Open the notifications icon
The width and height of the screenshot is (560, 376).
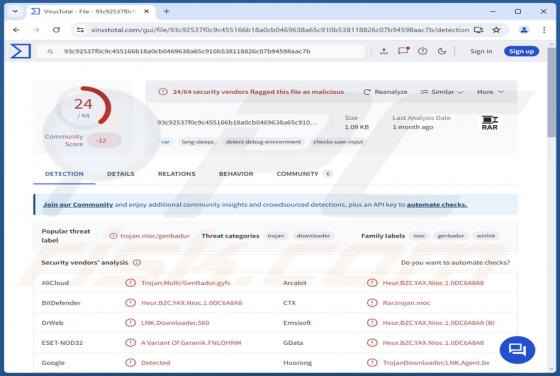point(403,51)
